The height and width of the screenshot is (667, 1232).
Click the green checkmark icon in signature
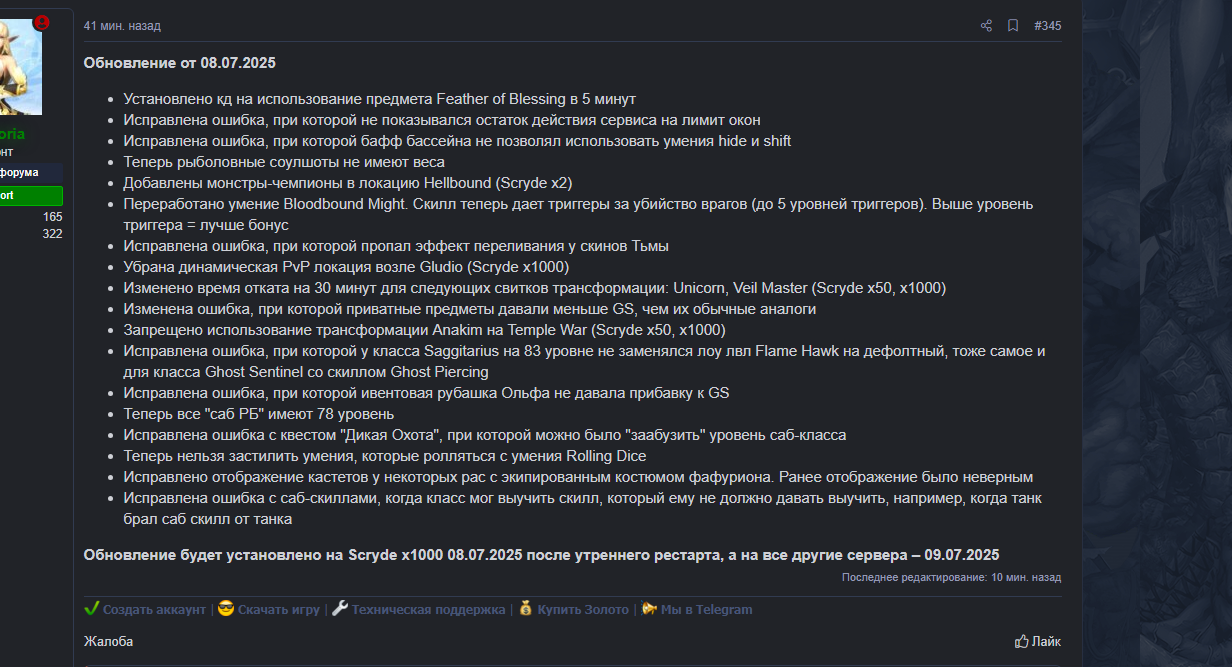click(x=92, y=608)
